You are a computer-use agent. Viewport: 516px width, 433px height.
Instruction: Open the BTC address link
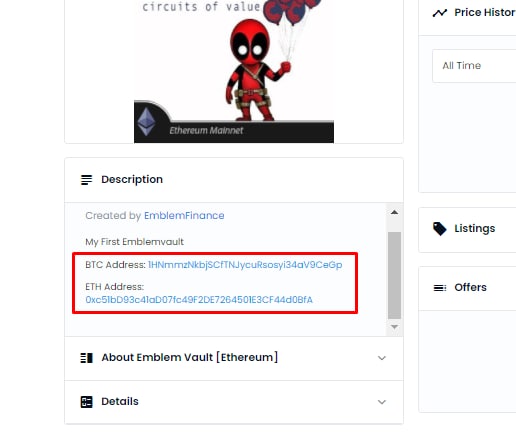(245, 265)
